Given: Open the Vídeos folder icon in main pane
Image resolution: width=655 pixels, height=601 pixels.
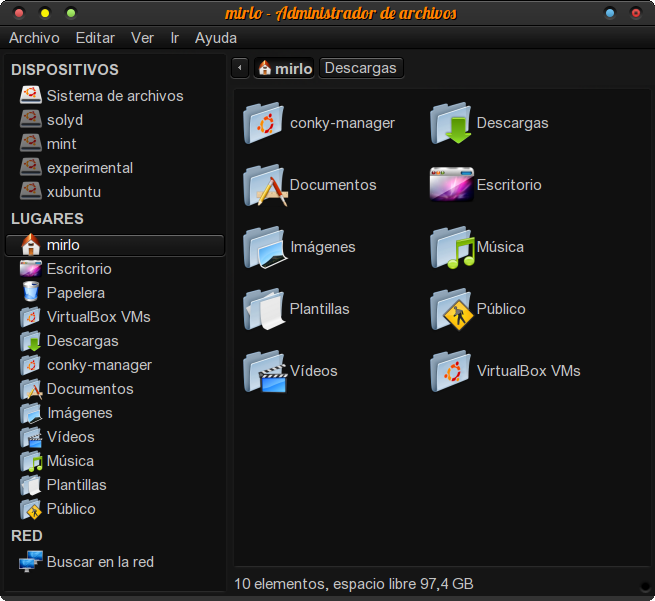Looking at the screenshot, I should [x=265, y=371].
